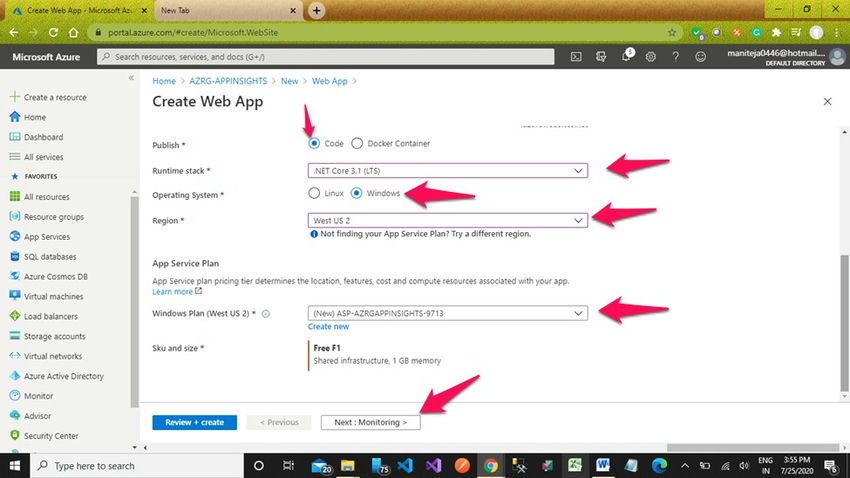
Task: Open Microsoft Word from taskbar
Action: pos(602,466)
